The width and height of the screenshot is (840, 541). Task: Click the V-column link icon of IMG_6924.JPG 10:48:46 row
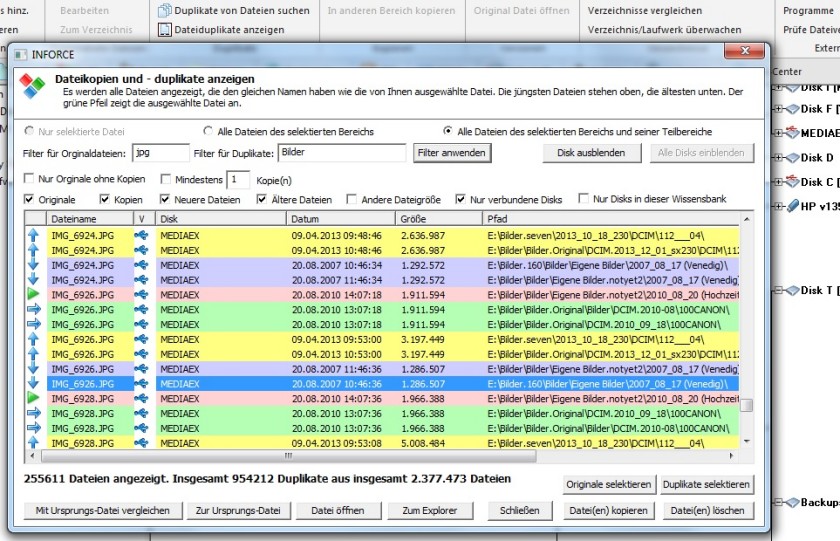coord(141,250)
